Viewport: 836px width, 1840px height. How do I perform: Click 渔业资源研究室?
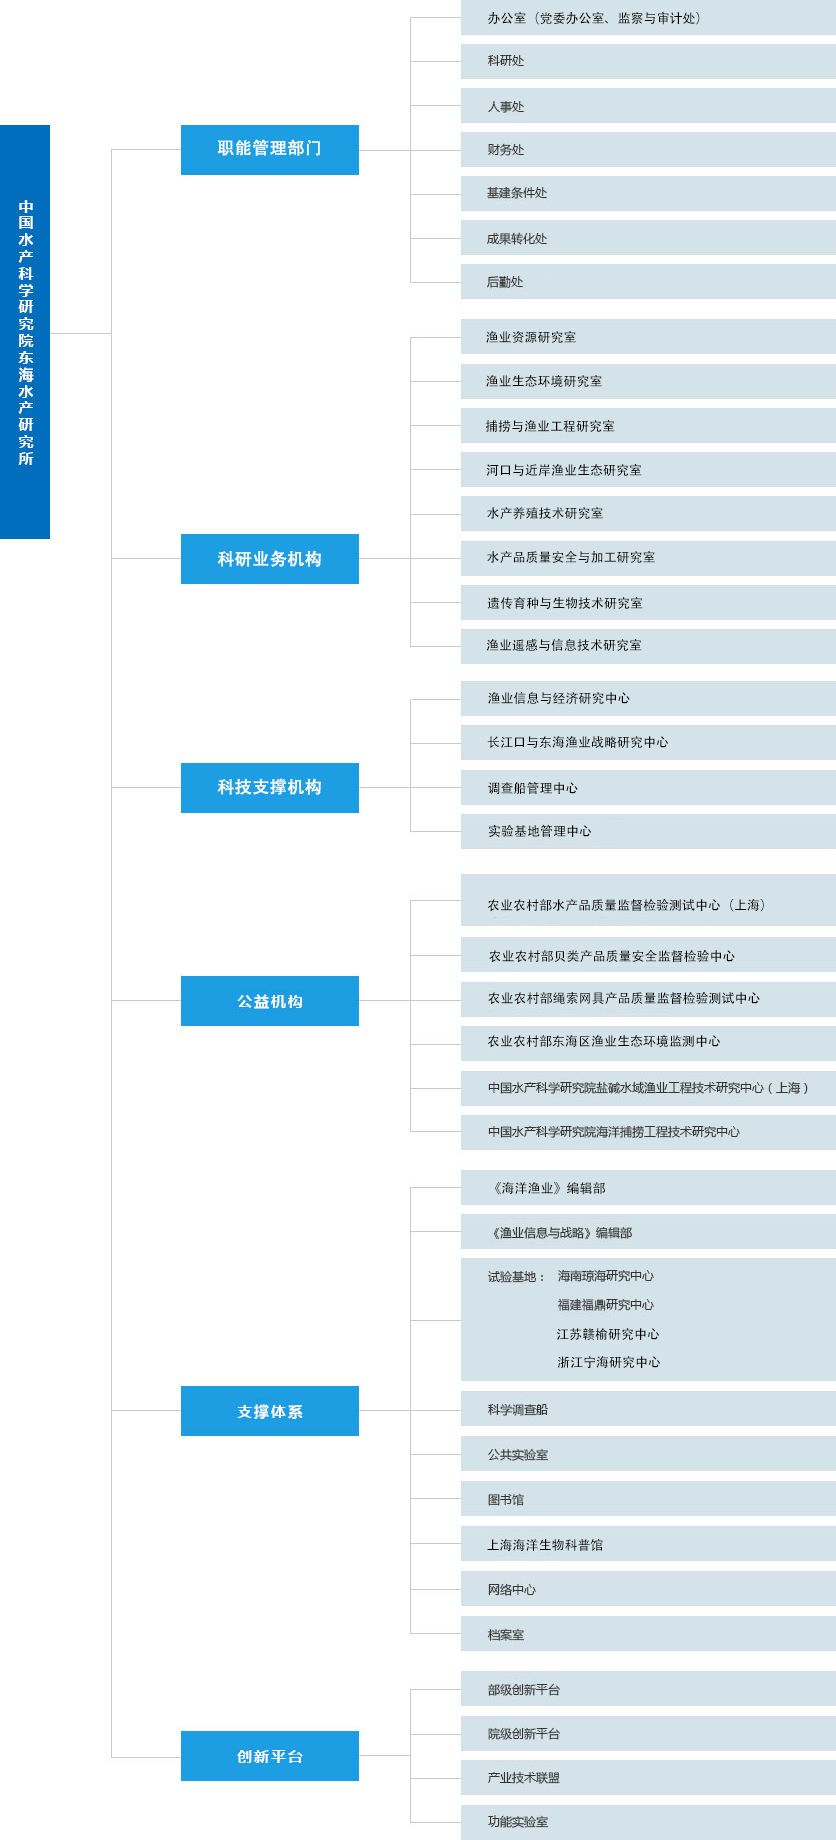click(x=648, y=337)
